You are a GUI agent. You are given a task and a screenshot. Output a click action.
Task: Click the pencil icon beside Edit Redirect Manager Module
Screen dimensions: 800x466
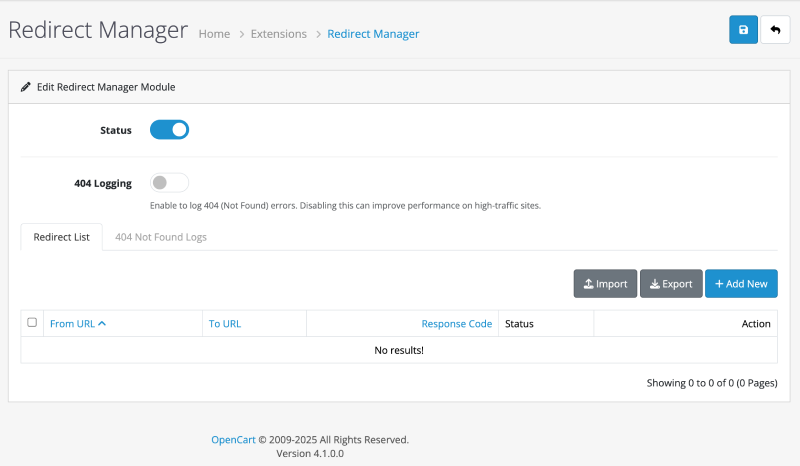(x=26, y=87)
